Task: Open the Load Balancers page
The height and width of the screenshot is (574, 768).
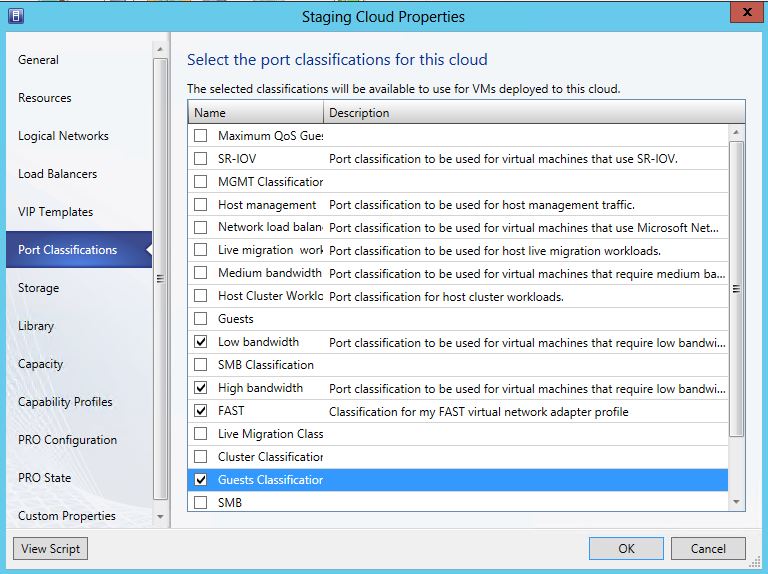Action: coord(57,174)
